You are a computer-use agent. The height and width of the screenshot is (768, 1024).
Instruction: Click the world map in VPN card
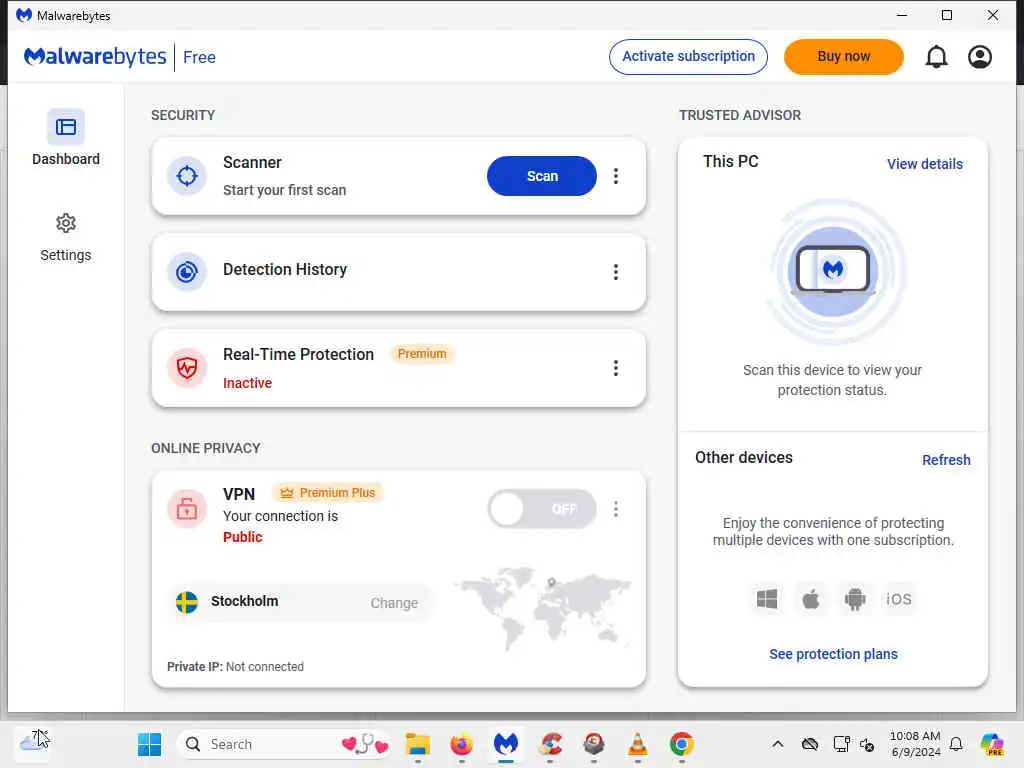pos(542,607)
